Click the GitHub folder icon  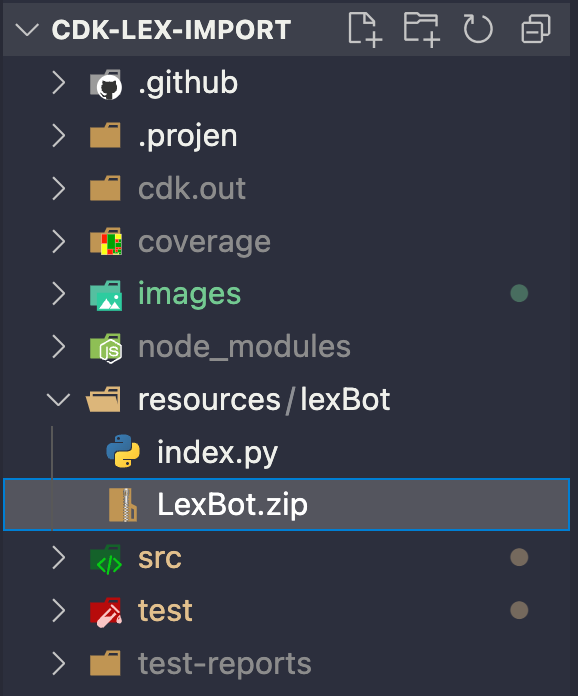106,84
